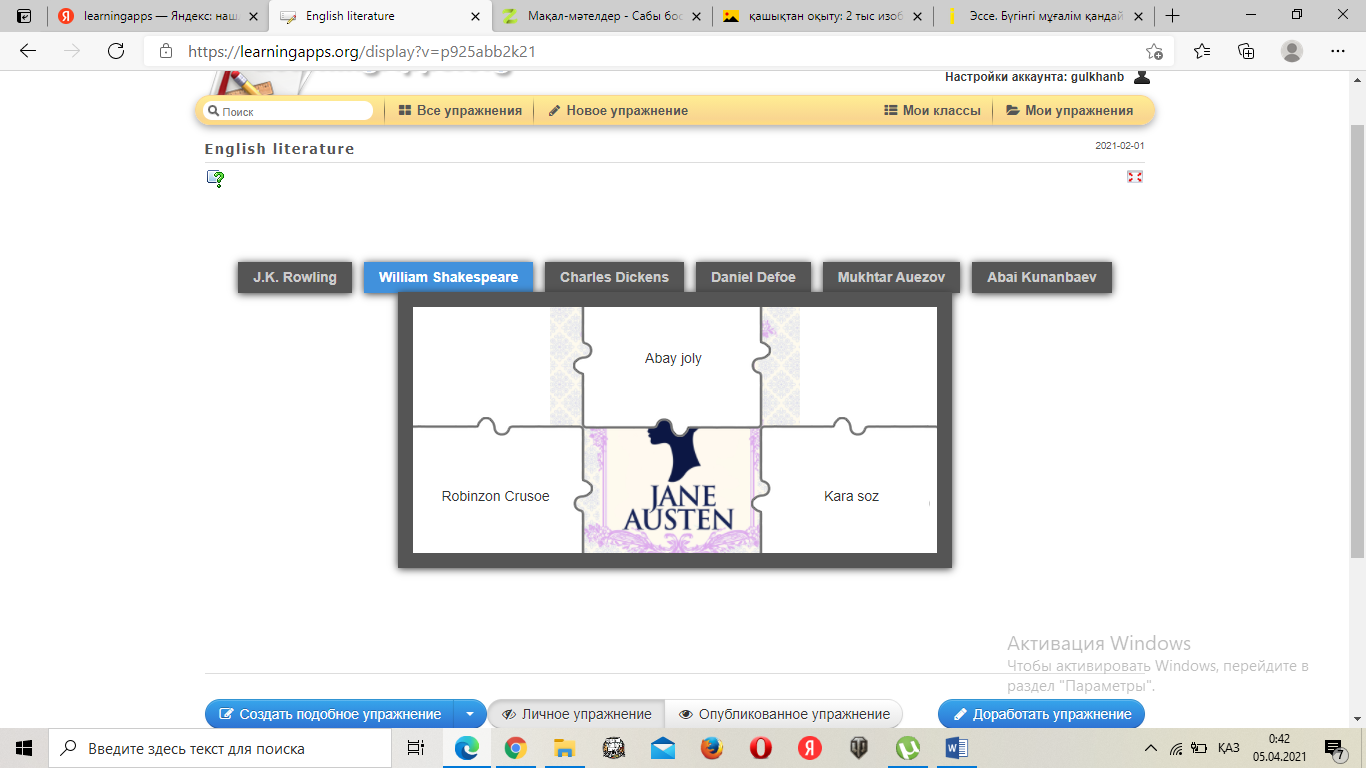Choose the William Shakespeare answer button

pyautogui.click(x=448, y=277)
